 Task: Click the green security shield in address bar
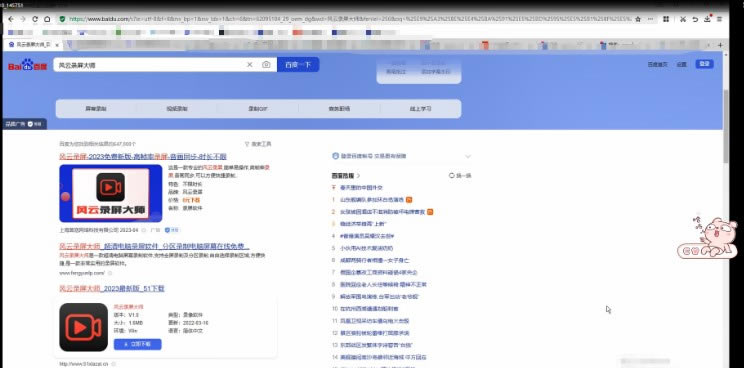(62, 19)
